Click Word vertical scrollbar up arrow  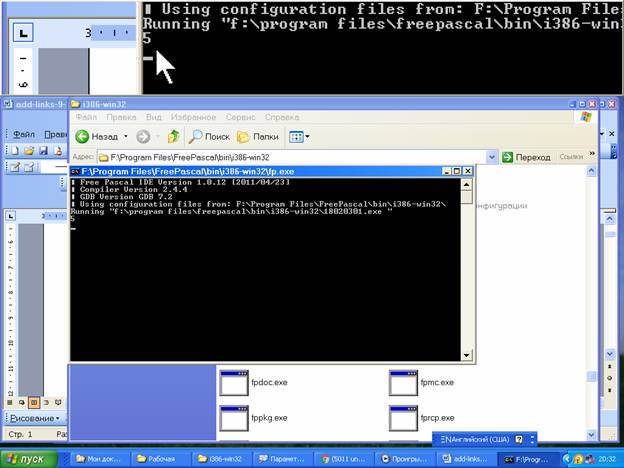610,219
